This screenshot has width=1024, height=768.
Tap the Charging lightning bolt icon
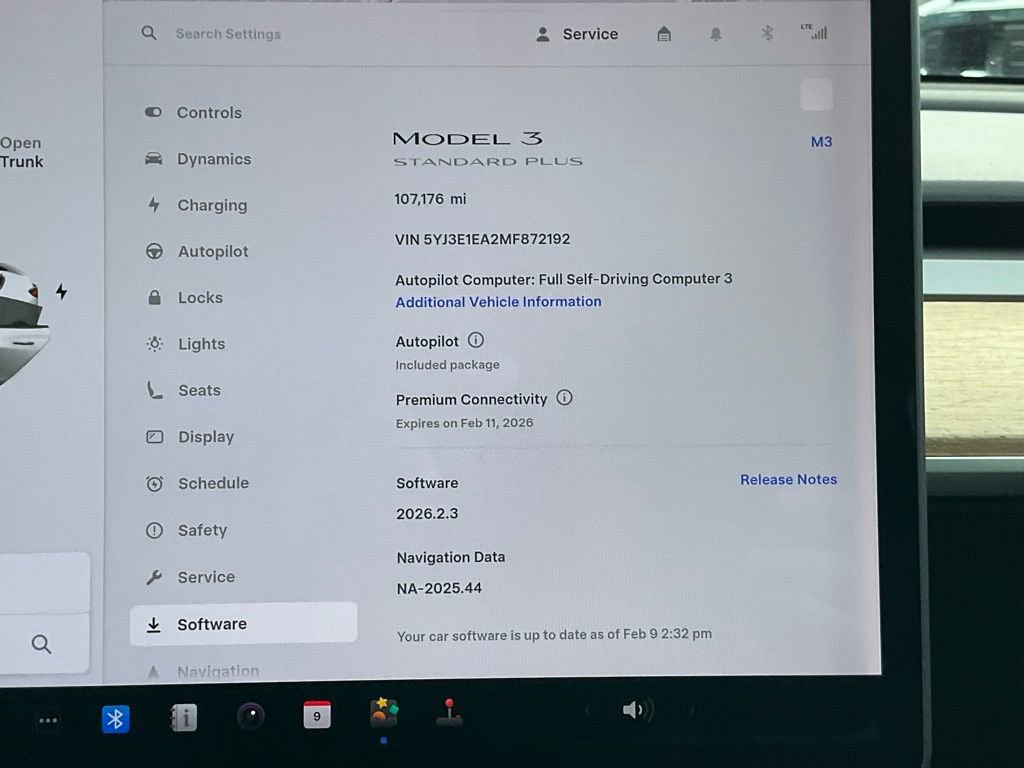click(x=153, y=205)
